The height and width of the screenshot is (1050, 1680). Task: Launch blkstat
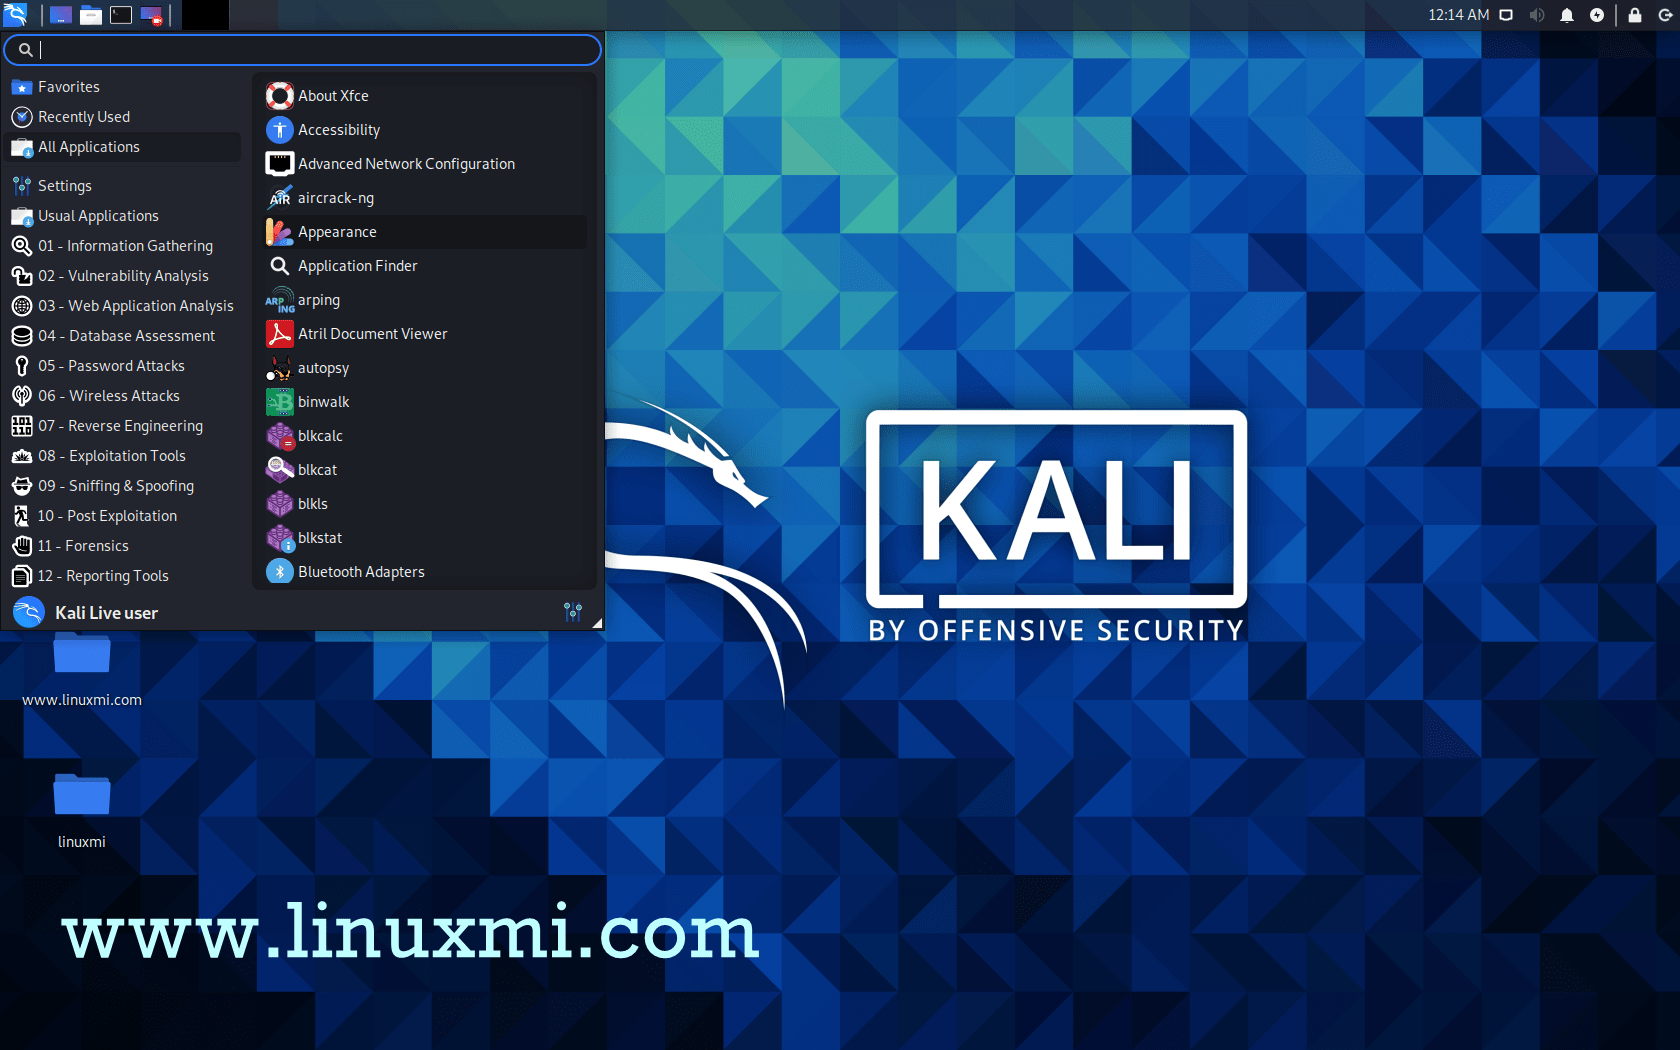click(424, 538)
